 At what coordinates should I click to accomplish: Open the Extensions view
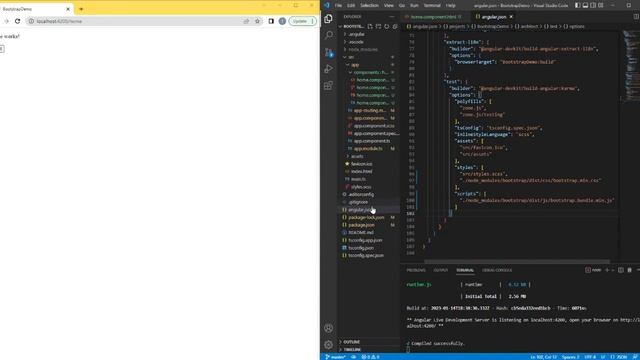pos(328,85)
